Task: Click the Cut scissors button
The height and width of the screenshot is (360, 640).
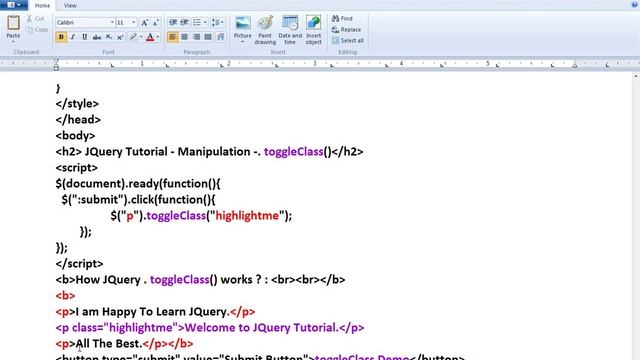Action: tap(35, 18)
